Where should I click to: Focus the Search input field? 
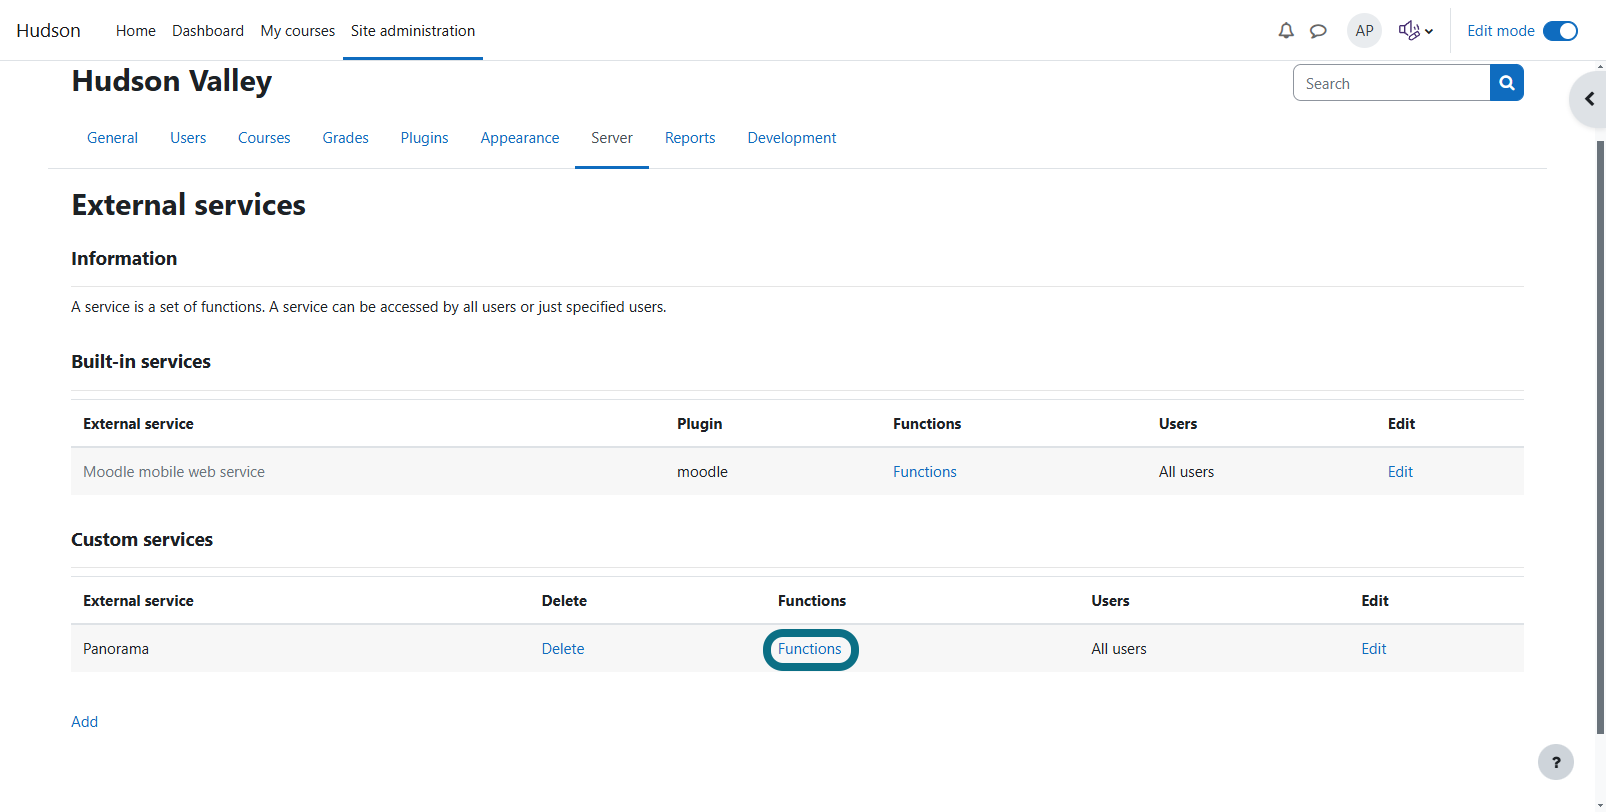tap(1392, 83)
